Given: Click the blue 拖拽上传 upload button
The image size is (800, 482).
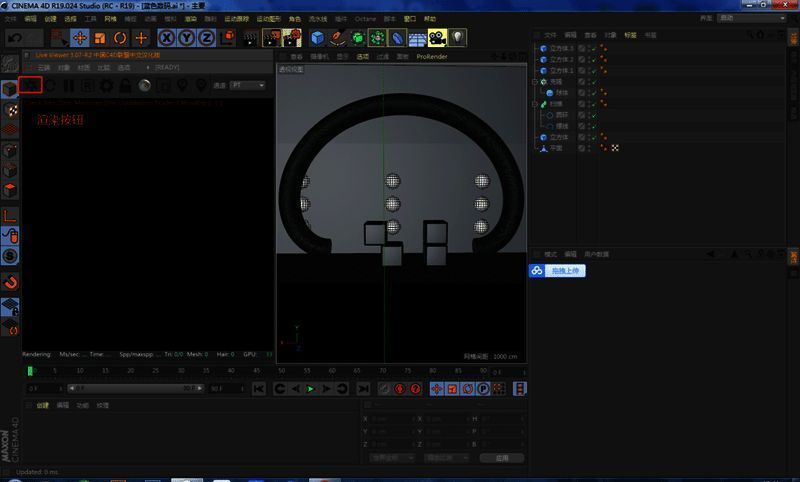Looking at the screenshot, I should pos(557,270).
